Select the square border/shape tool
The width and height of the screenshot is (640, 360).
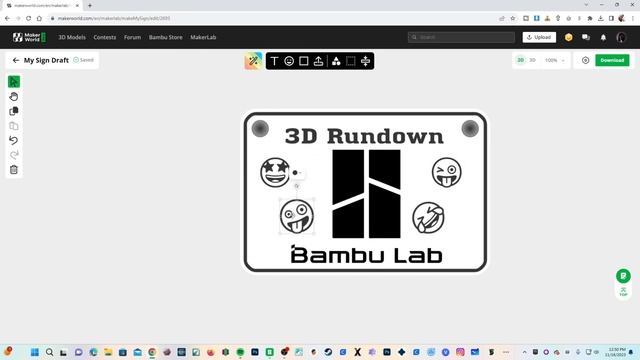(304, 61)
